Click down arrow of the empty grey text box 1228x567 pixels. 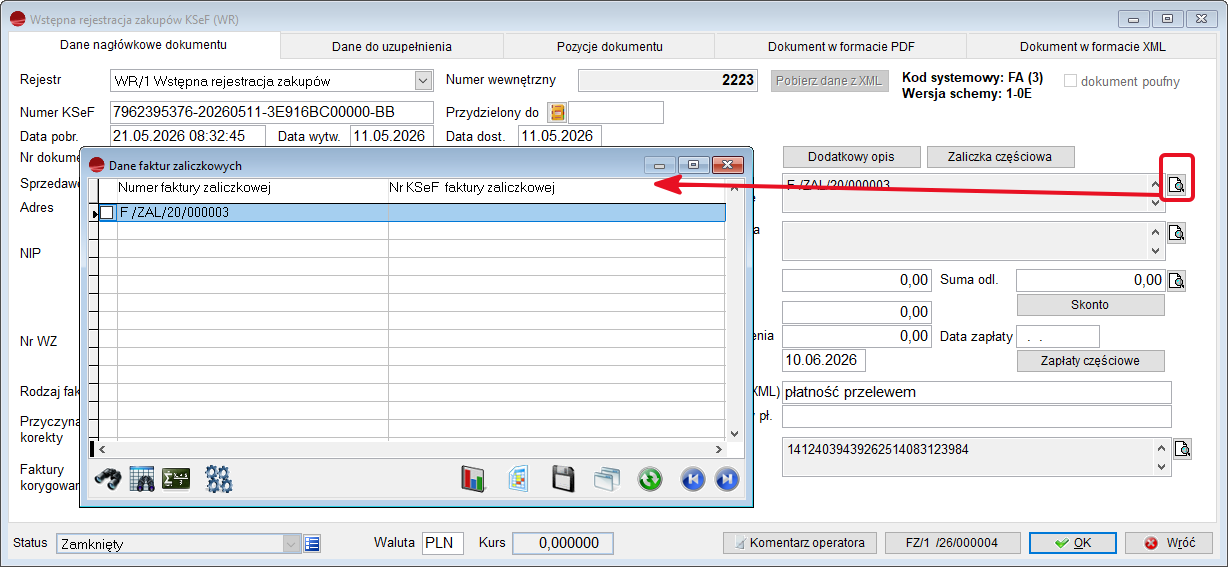click(x=1158, y=252)
